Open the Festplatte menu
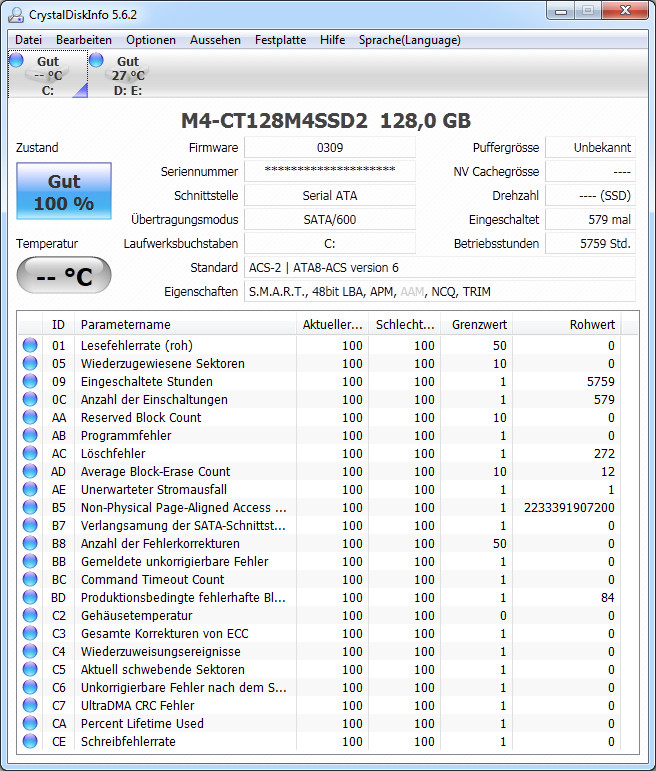Screen dimensions: 656x771 click(280, 40)
